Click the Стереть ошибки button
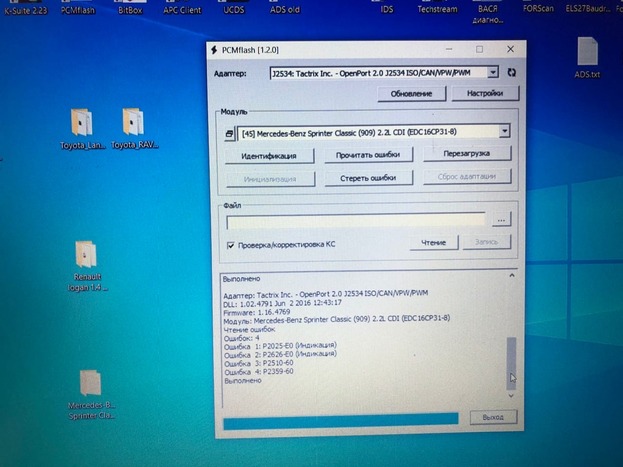Screen dimensions: 623x467 [368, 177]
